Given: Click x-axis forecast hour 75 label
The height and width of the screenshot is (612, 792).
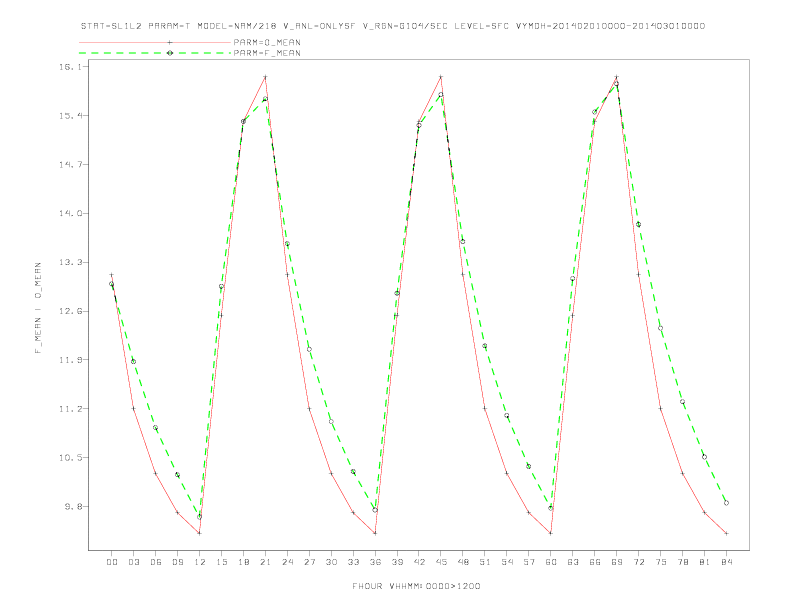Looking at the screenshot, I should click(x=661, y=562).
